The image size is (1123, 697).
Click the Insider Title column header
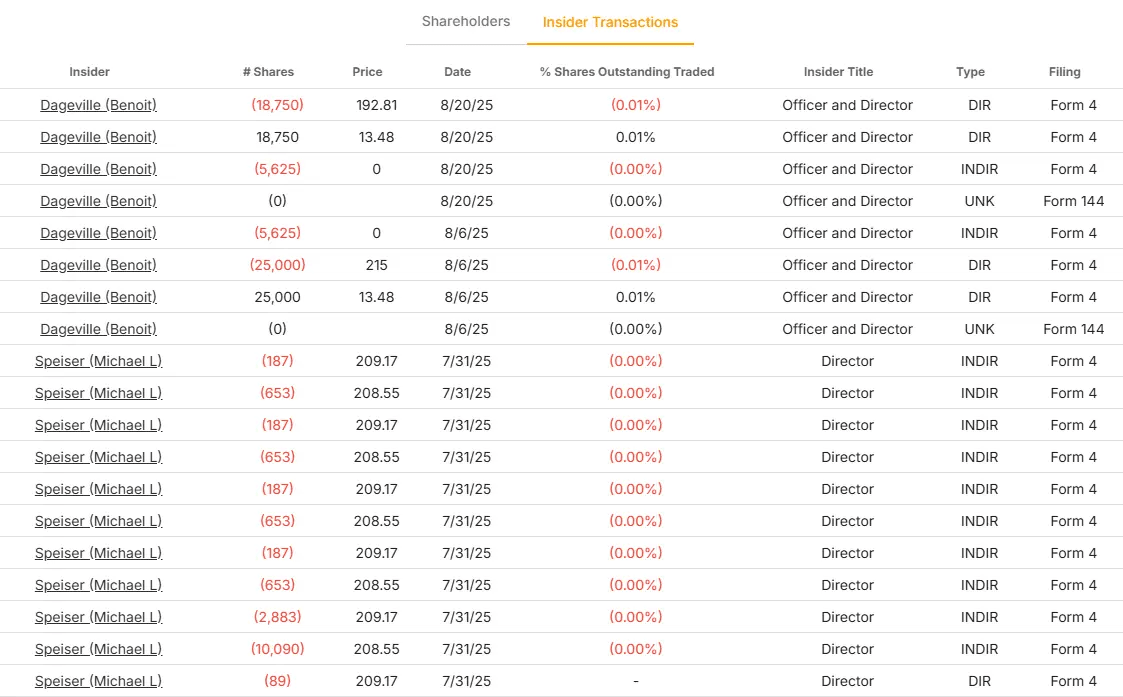[838, 72]
